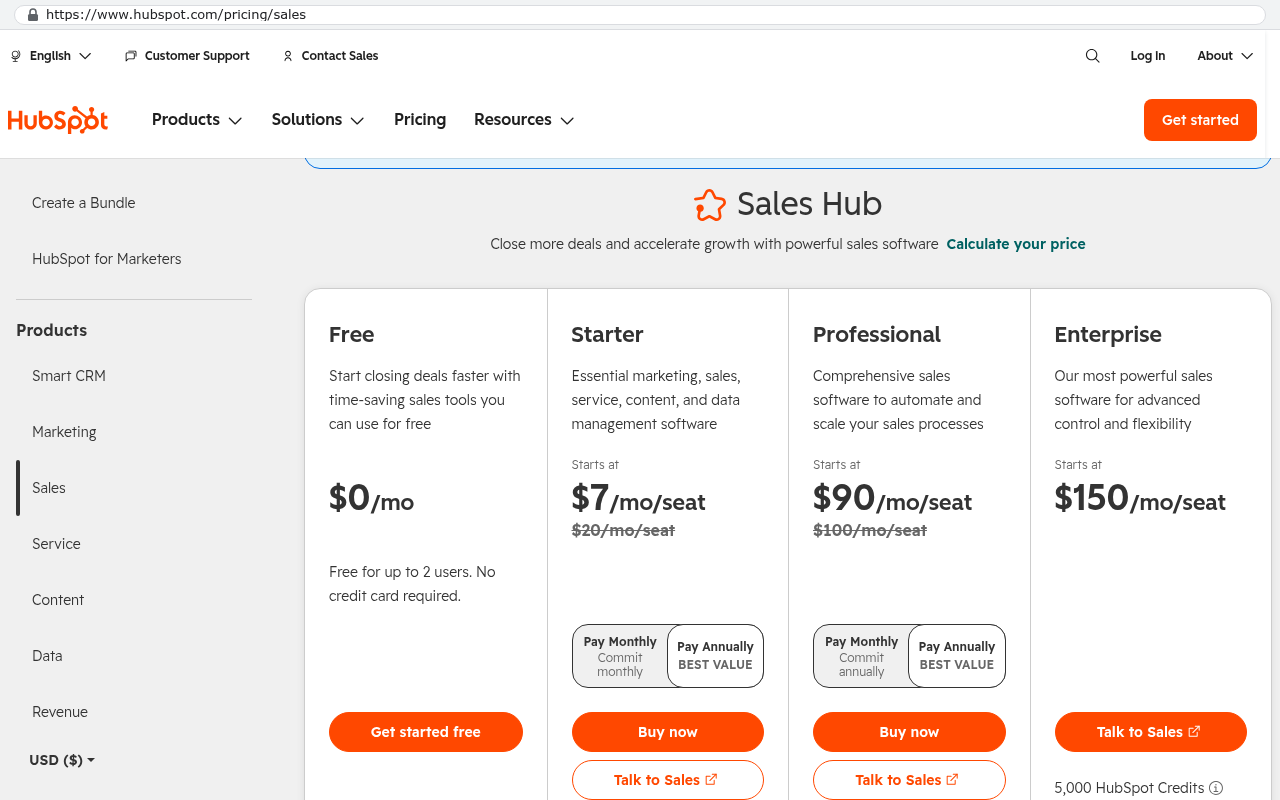The height and width of the screenshot is (800, 1280).
Task: Select Service in the sidebar
Action: point(56,544)
